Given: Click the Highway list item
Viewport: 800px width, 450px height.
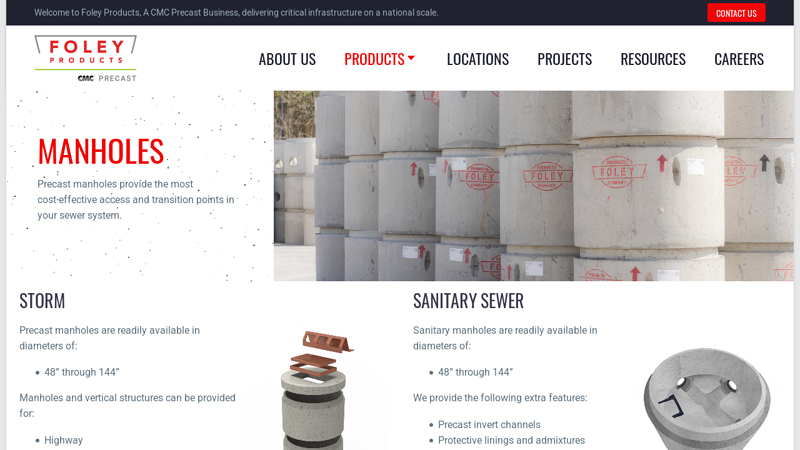Looking at the screenshot, I should pyautogui.click(x=63, y=440).
